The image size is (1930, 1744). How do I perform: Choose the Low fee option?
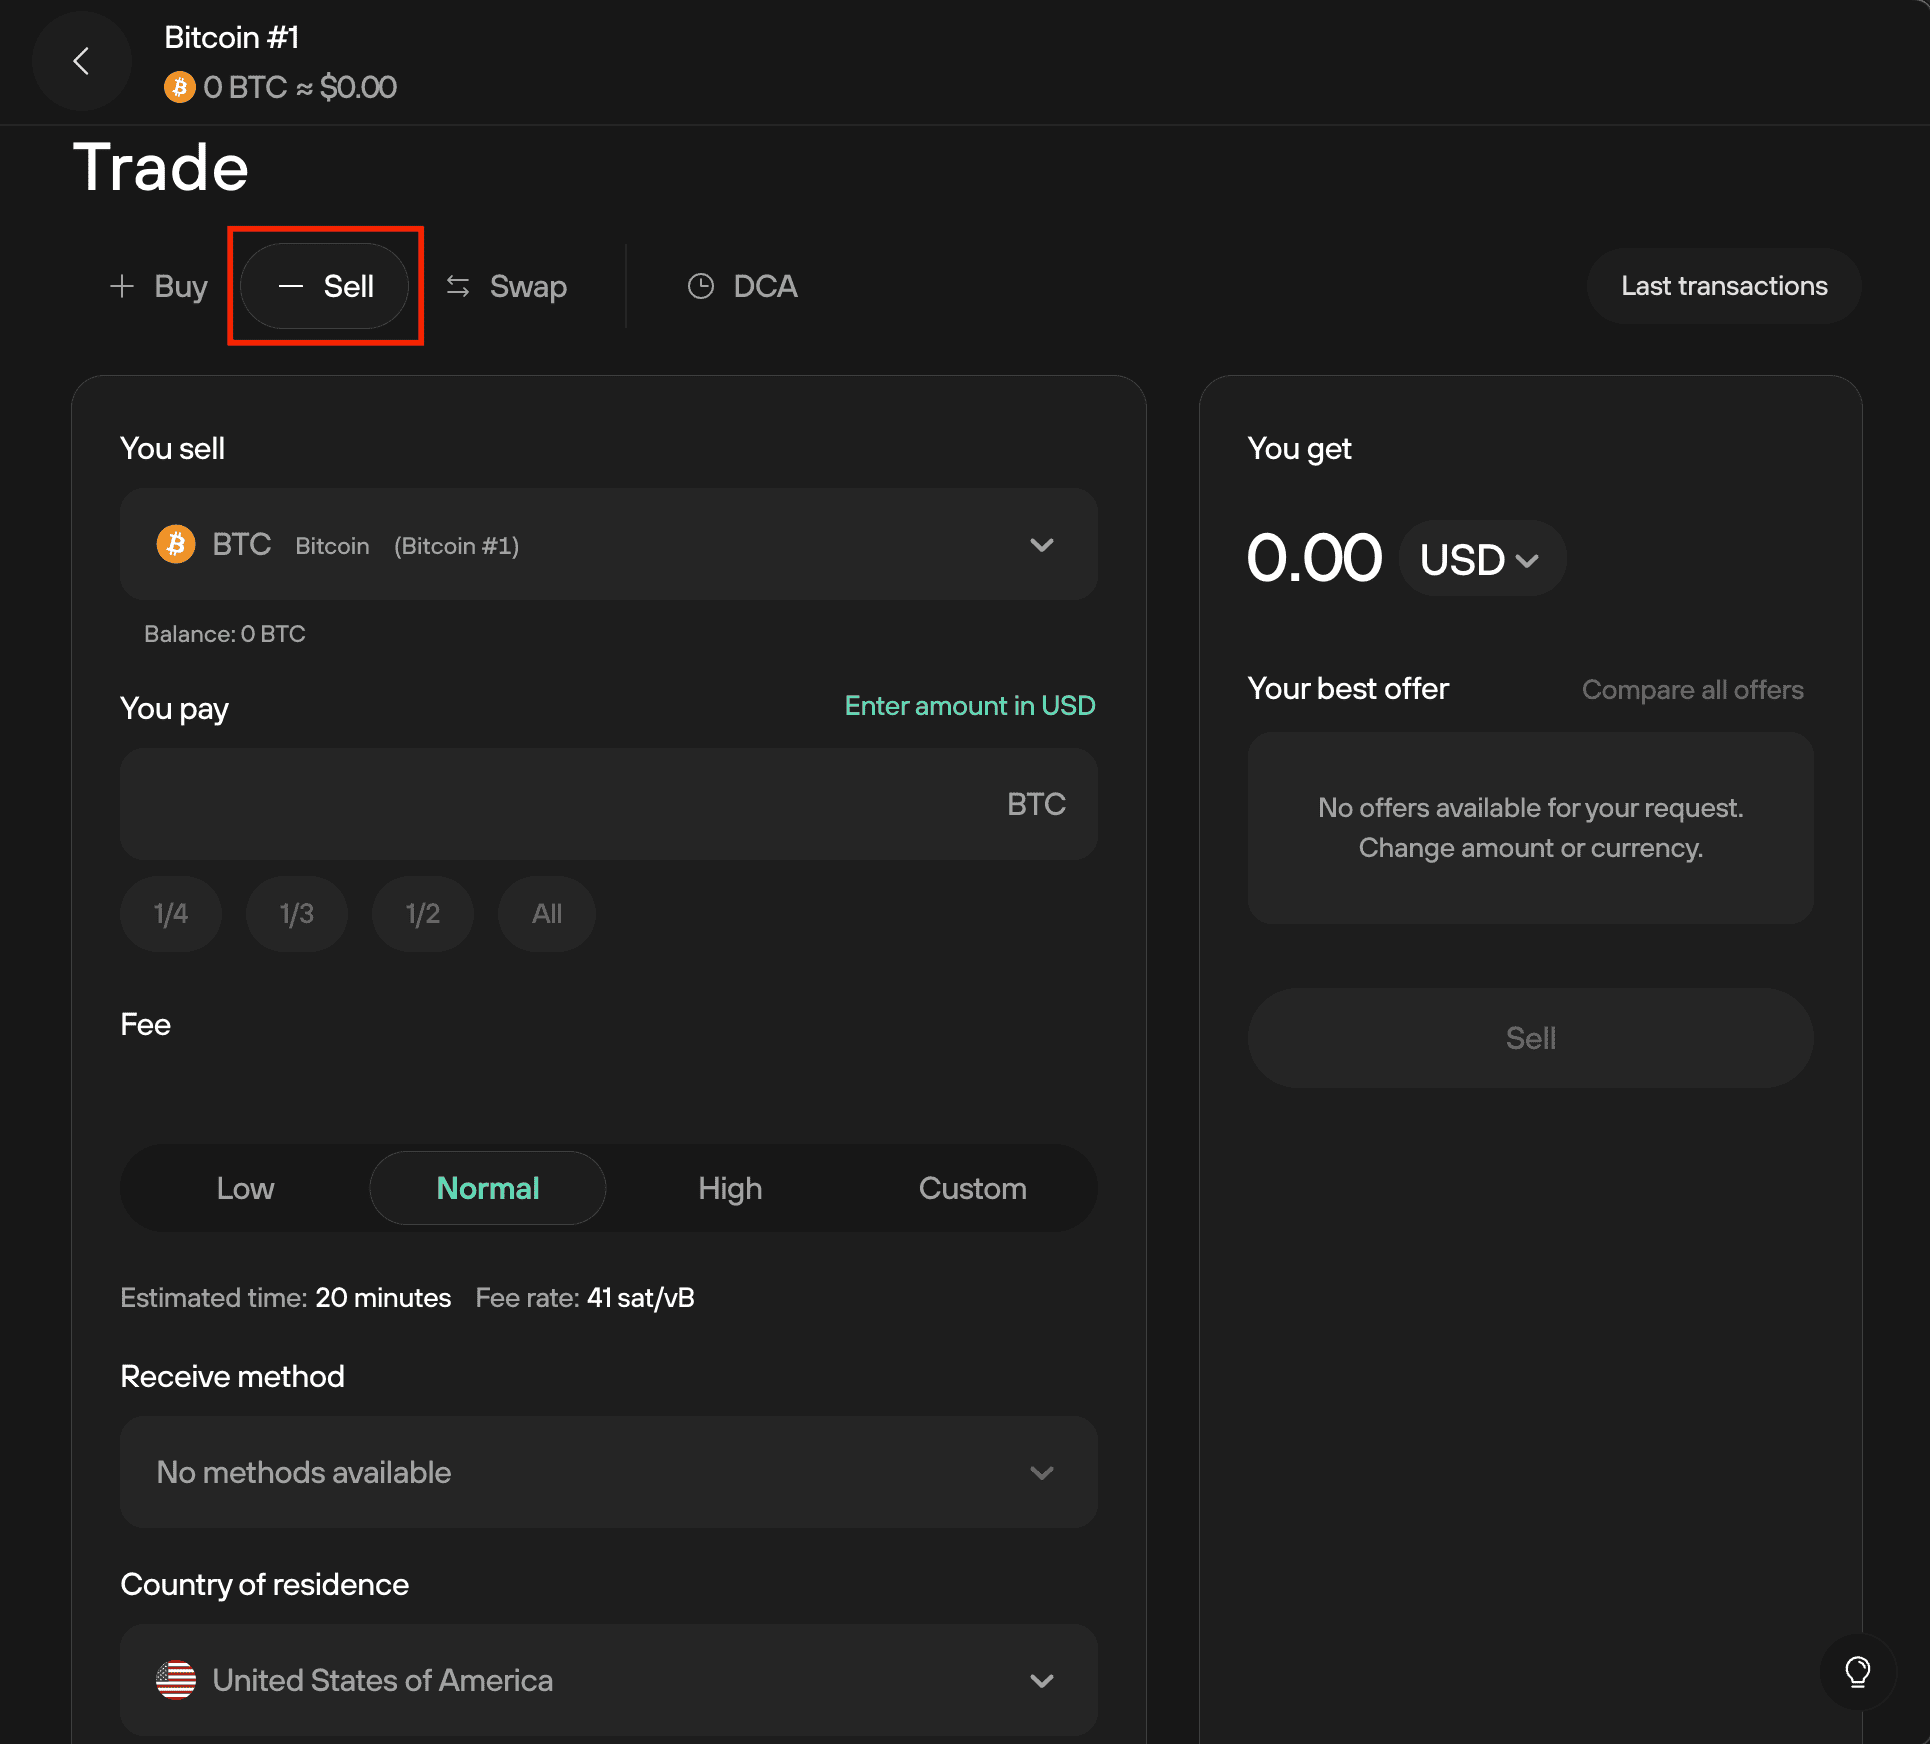coord(245,1188)
